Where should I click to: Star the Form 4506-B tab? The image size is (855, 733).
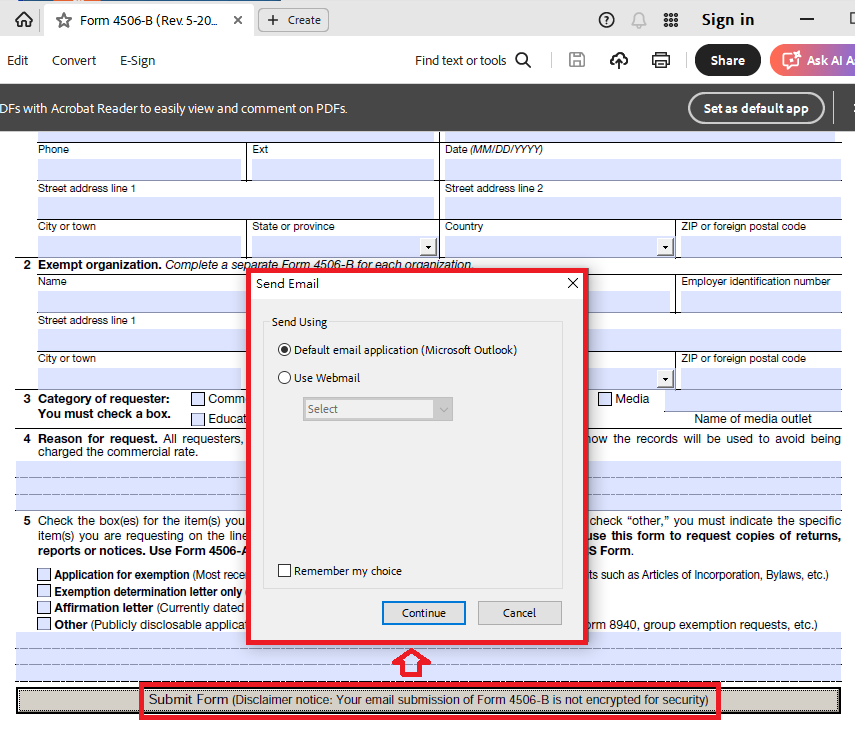(x=64, y=21)
